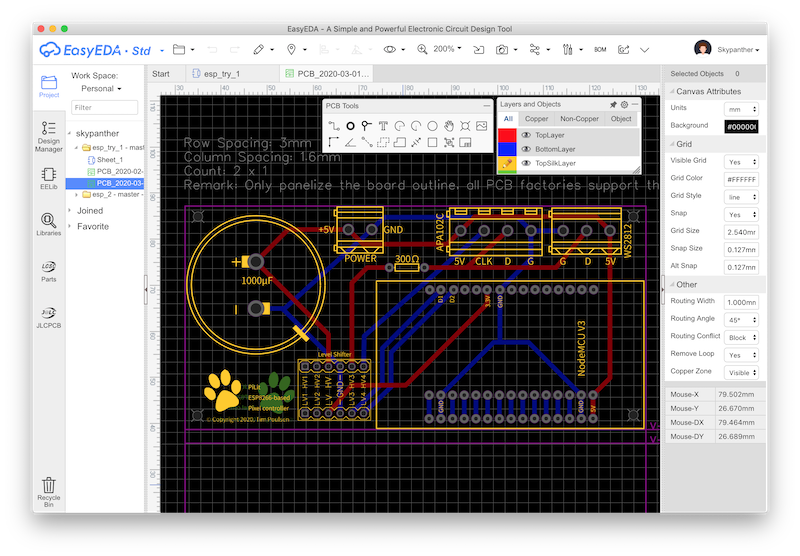The height and width of the screenshot is (556, 800).
Task: Open the Visible Grid Yes dropdown
Action: click(741, 162)
